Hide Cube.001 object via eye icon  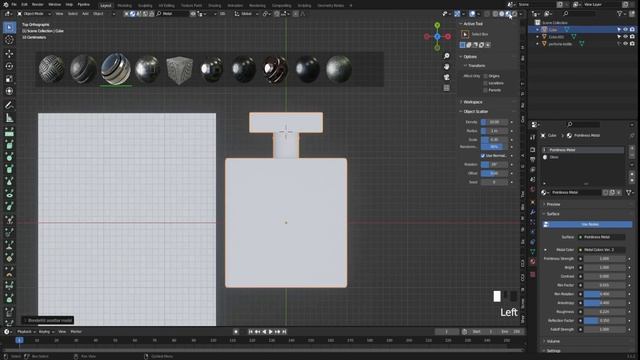pos(625,37)
